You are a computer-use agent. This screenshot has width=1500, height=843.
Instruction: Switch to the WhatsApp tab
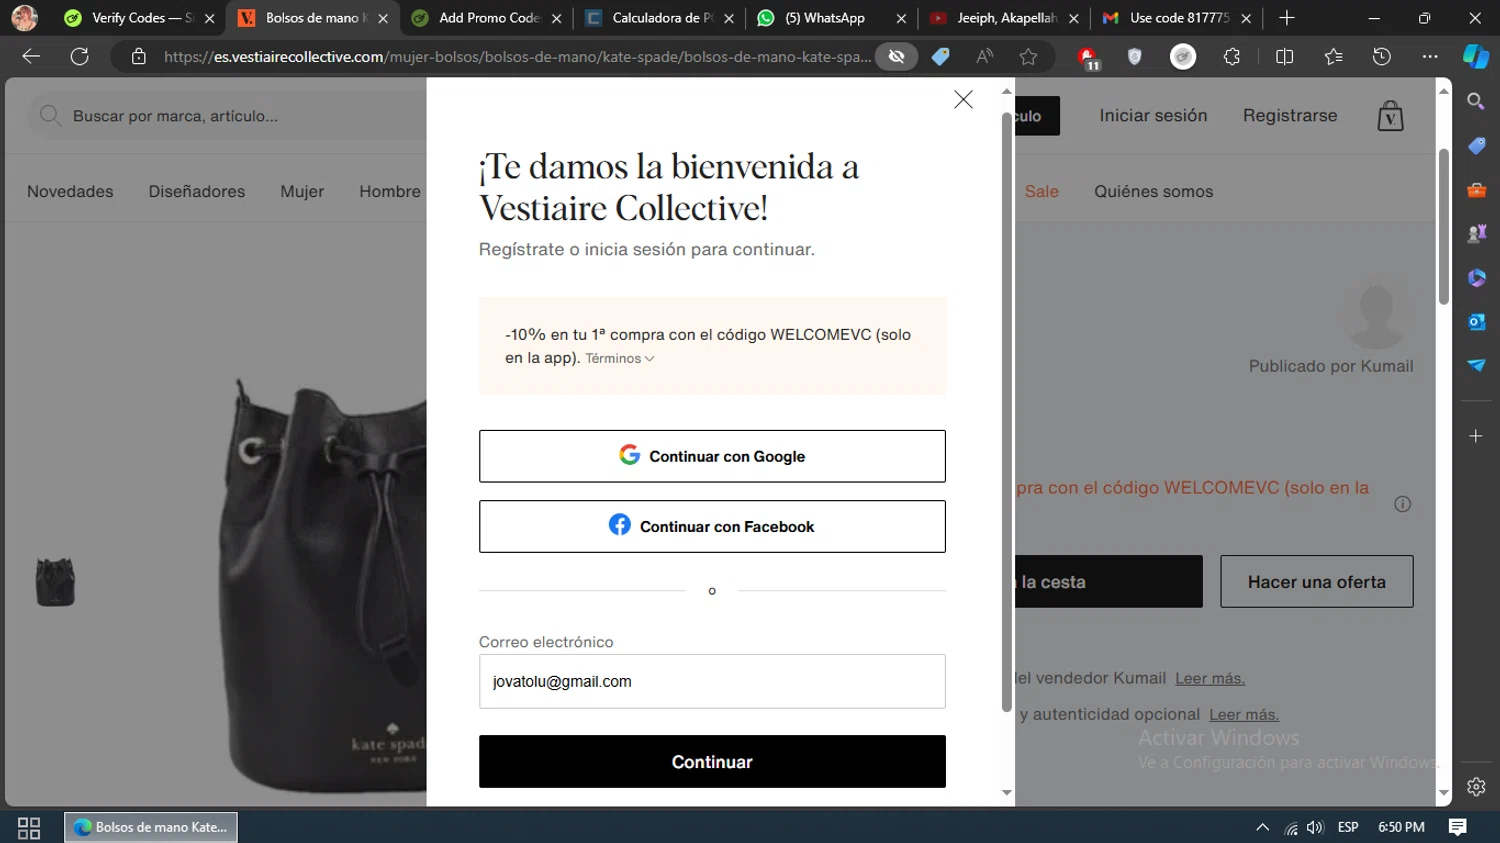pyautogui.click(x=832, y=18)
